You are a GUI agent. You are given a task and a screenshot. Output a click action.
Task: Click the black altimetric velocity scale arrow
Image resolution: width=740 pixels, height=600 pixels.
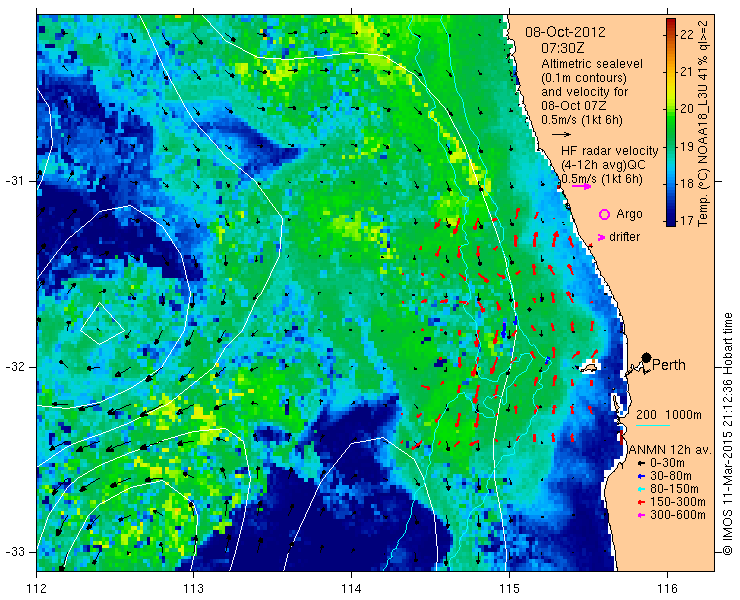click(561, 135)
